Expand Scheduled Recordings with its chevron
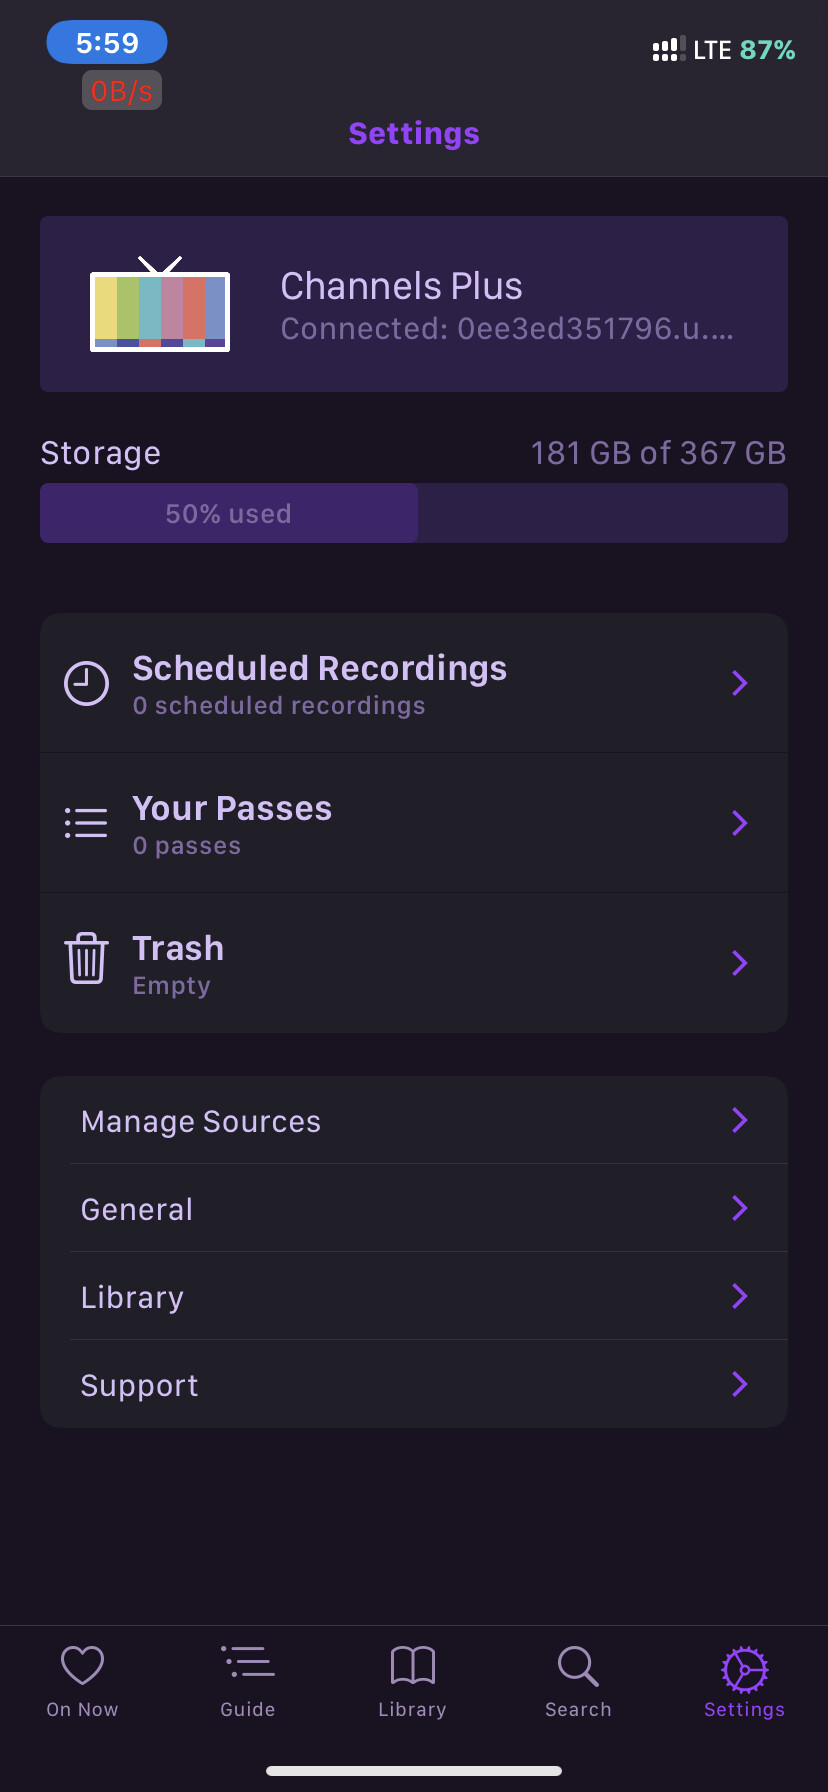Image resolution: width=828 pixels, height=1792 pixels. (x=740, y=683)
